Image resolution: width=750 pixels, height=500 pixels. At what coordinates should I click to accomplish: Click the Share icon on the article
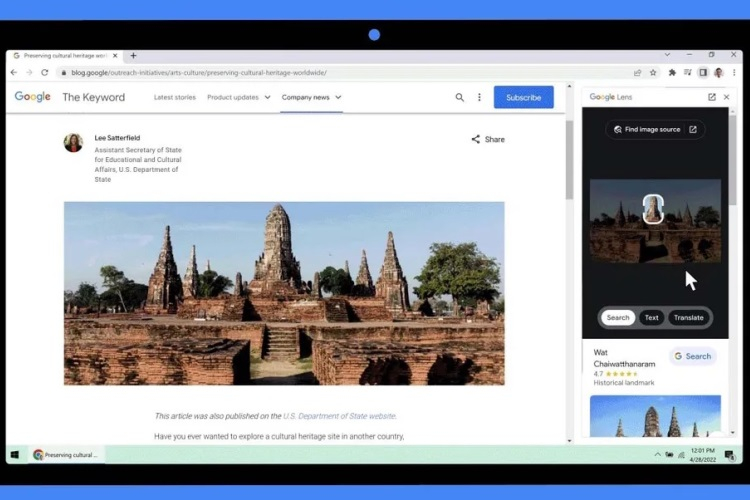[x=476, y=140]
